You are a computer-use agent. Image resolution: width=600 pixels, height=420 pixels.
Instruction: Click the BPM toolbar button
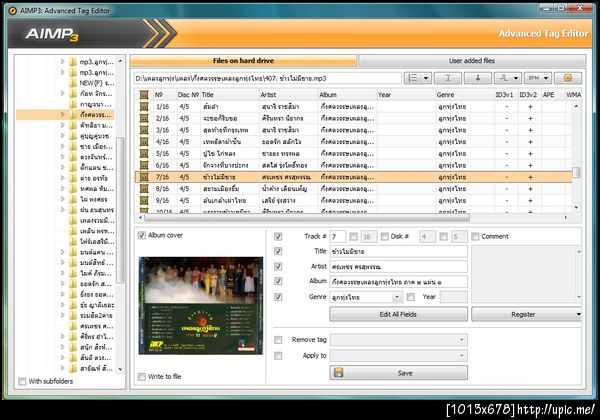point(533,78)
